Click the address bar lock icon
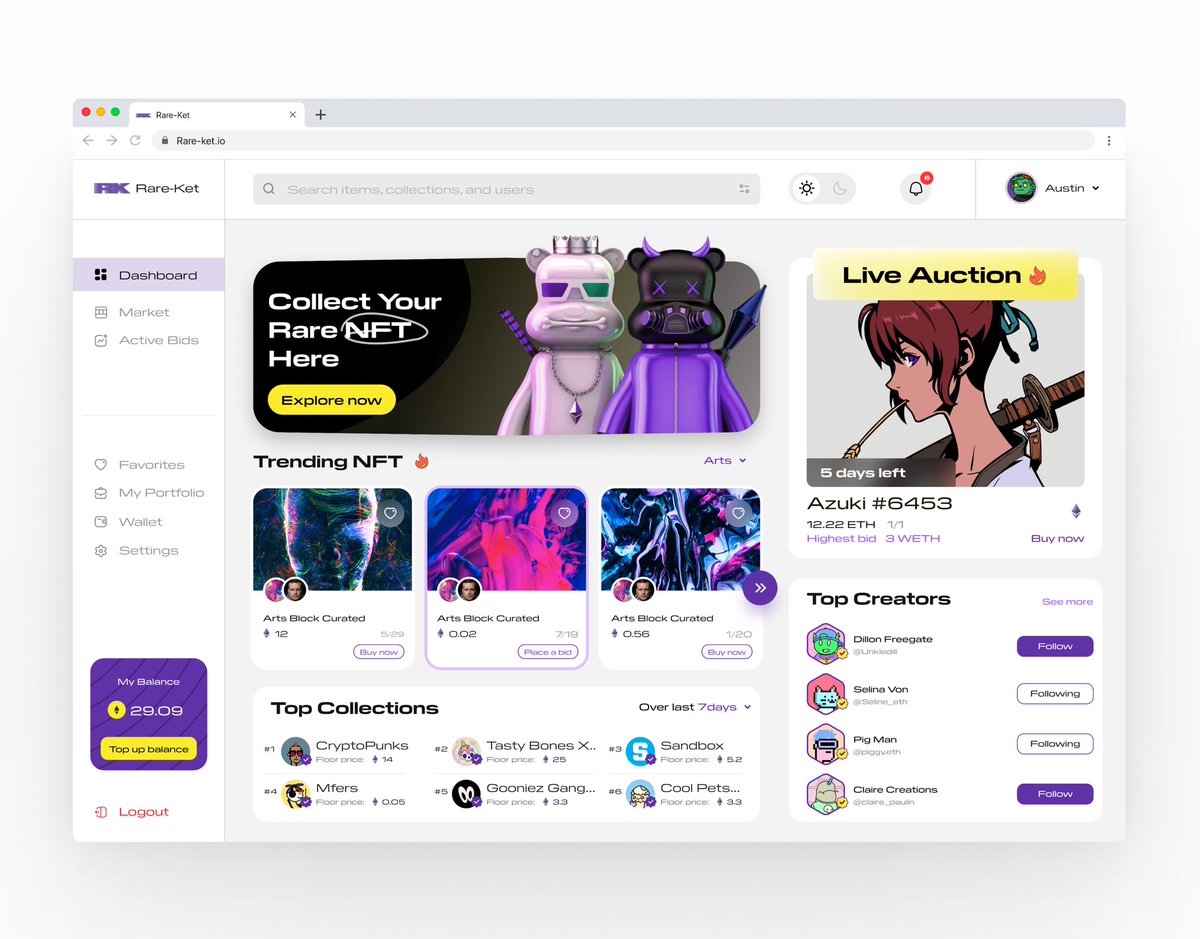Image resolution: width=1200 pixels, height=939 pixels. pos(166,141)
